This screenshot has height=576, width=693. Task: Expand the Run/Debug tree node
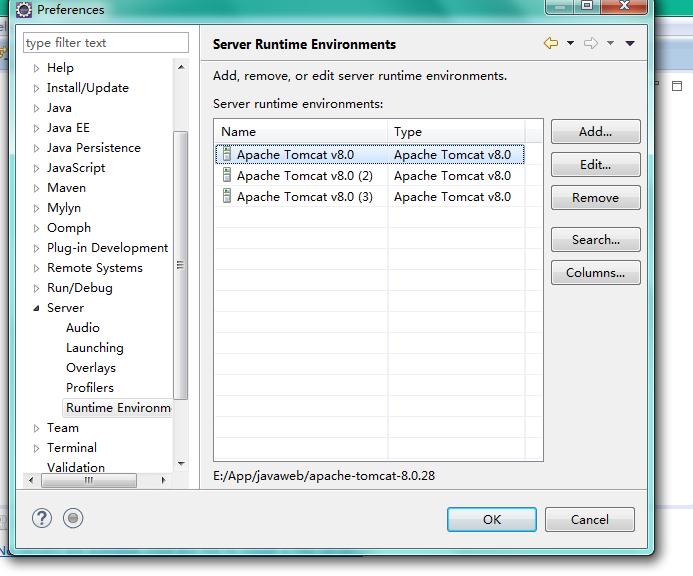[36, 288]
